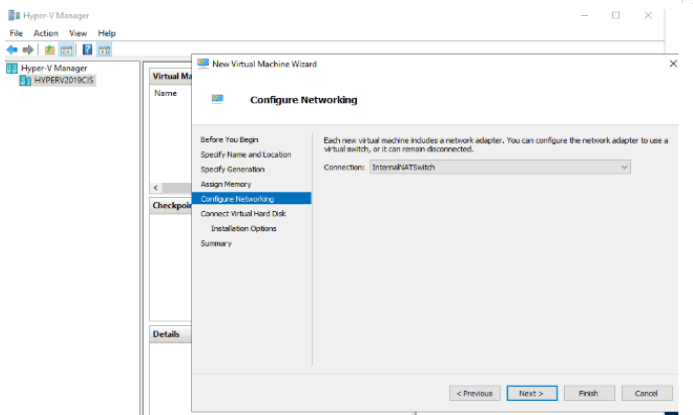Click the New Virtual Machine Wizard title icon
This screenshot has width=693, height=415.
click(203, 64)
